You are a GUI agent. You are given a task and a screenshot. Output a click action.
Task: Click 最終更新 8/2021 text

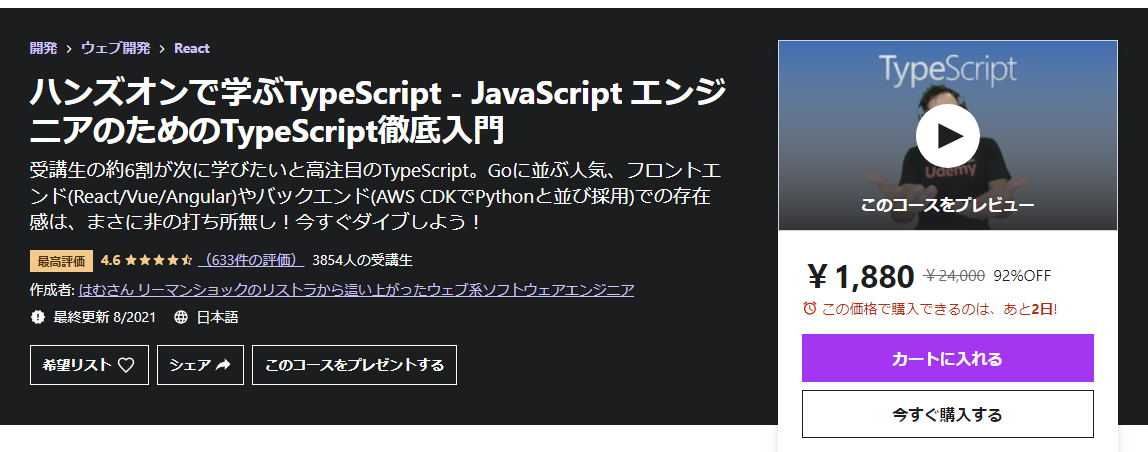tap(104, 317)
